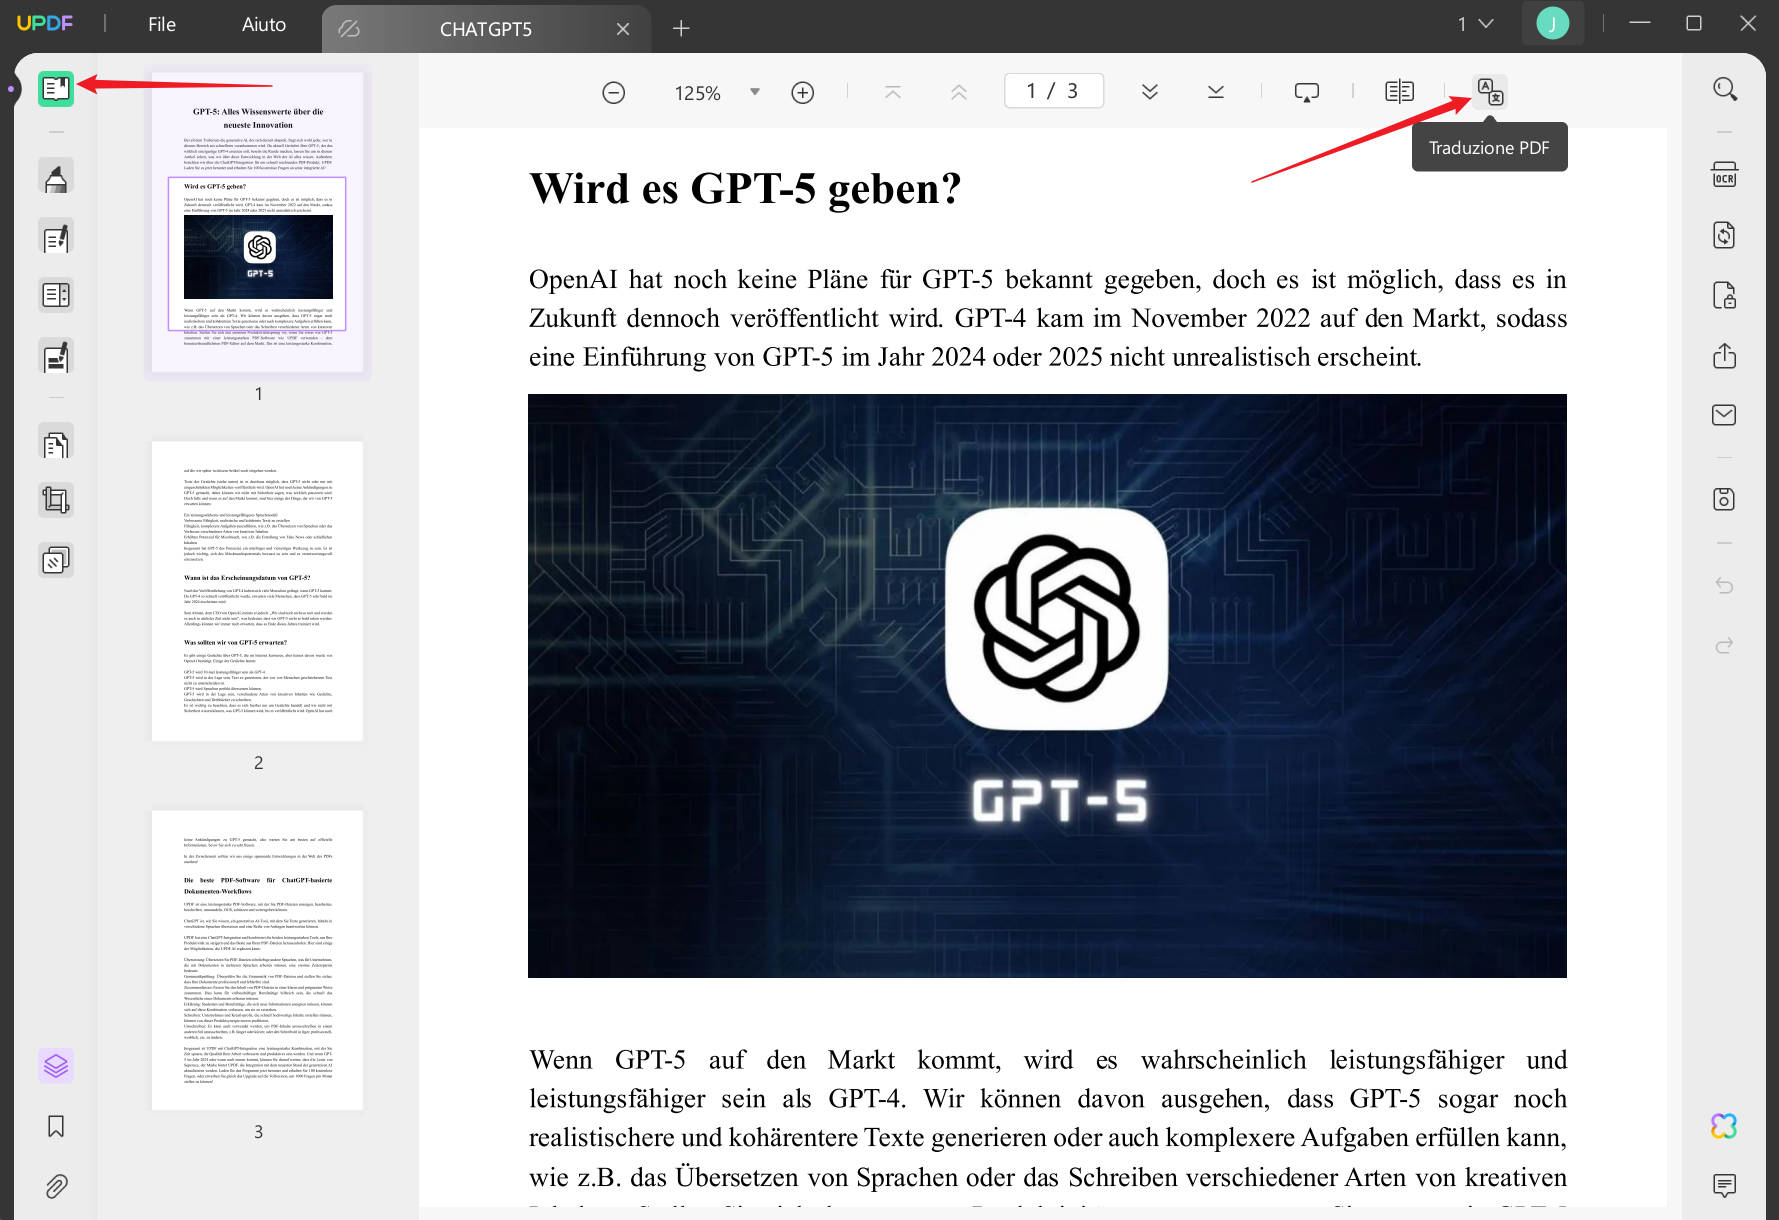Open the comments chat panel

[1725, 1186]
